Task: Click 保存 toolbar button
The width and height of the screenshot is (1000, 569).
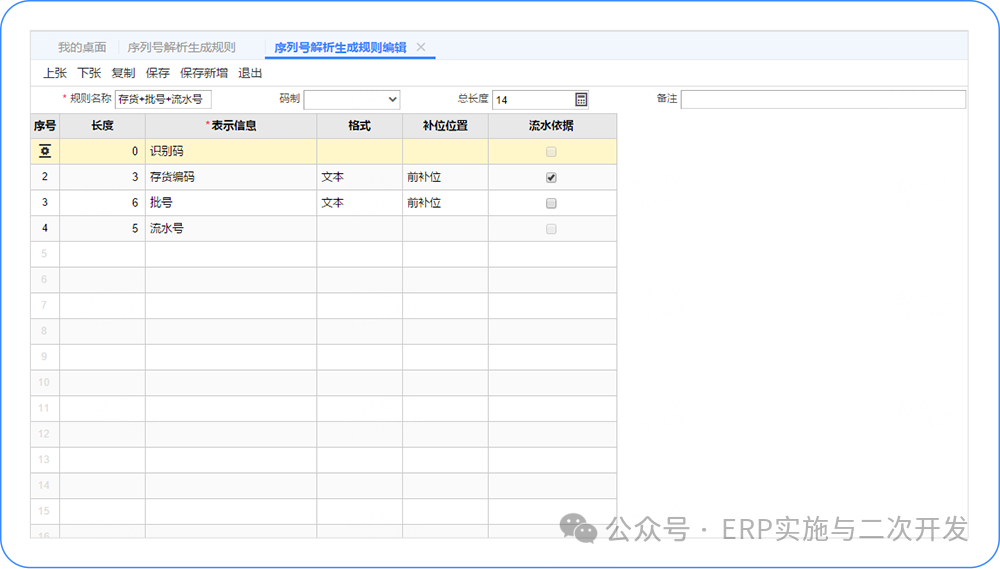Action: click(157, 73)
